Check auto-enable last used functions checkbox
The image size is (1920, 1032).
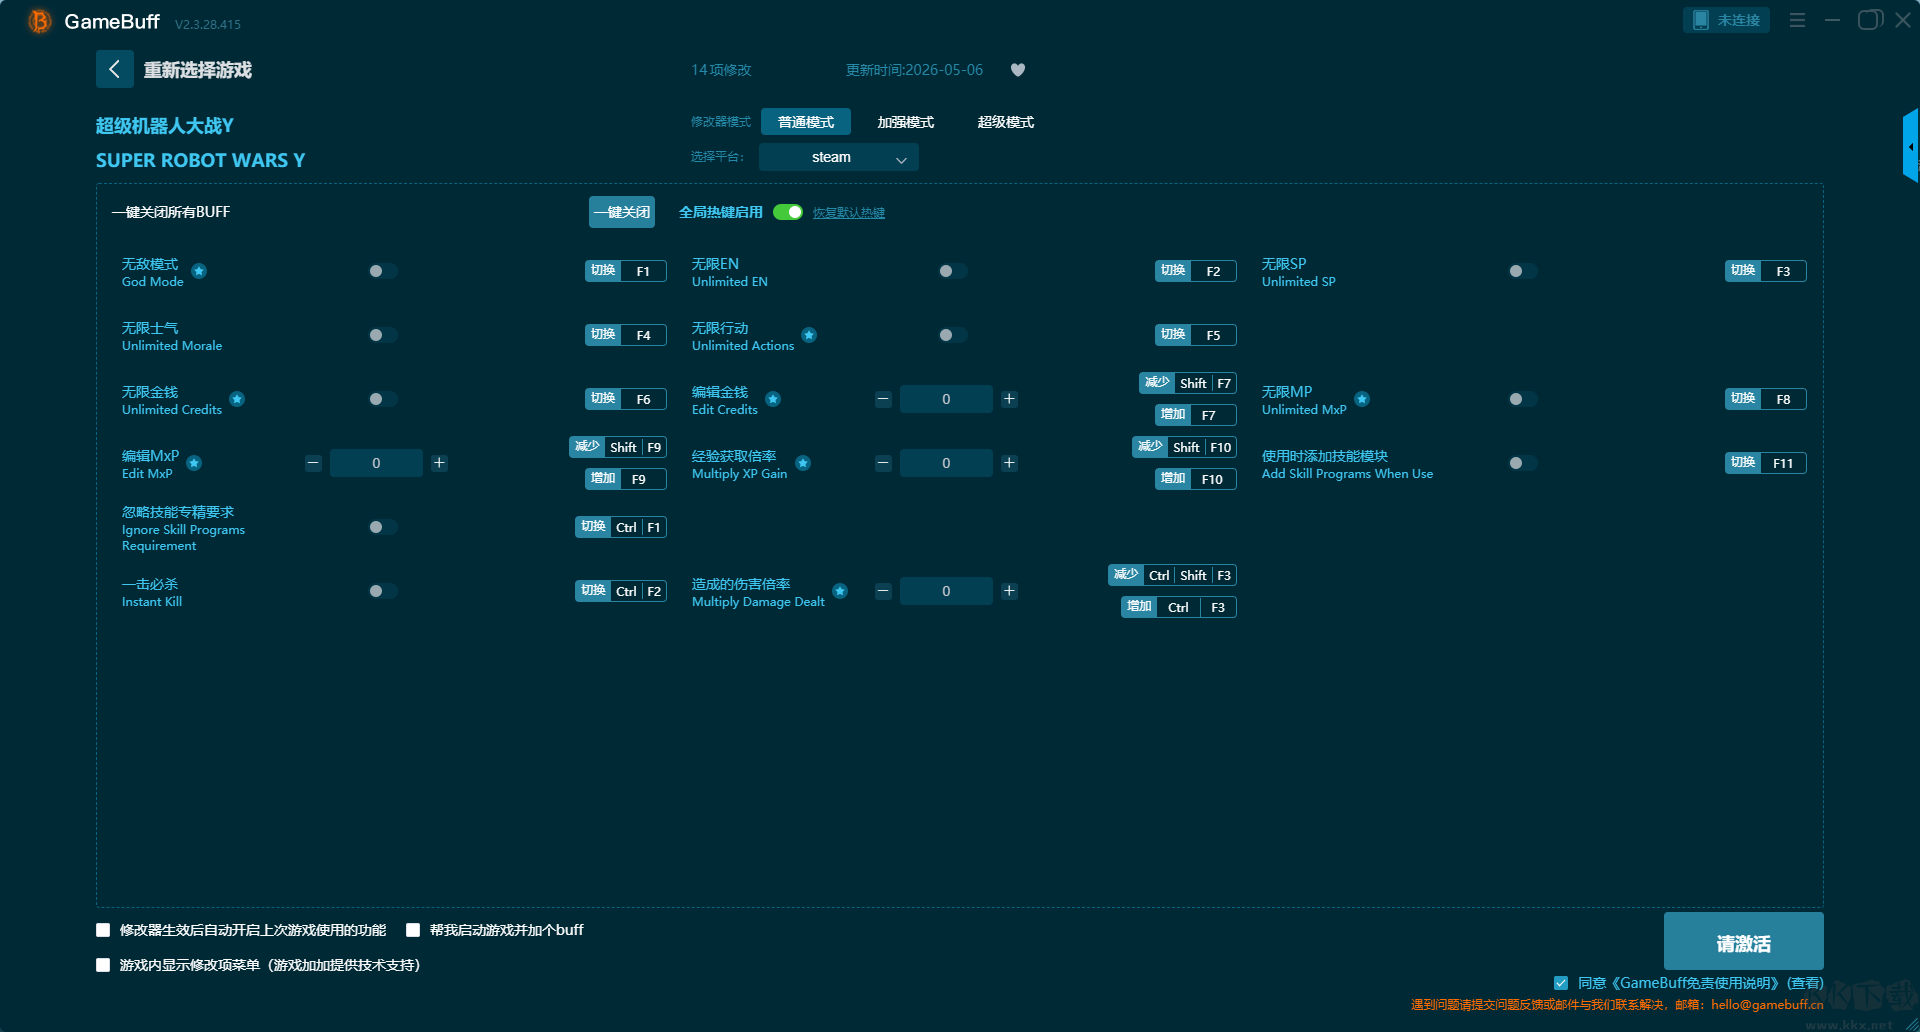[x=103, y=930]
